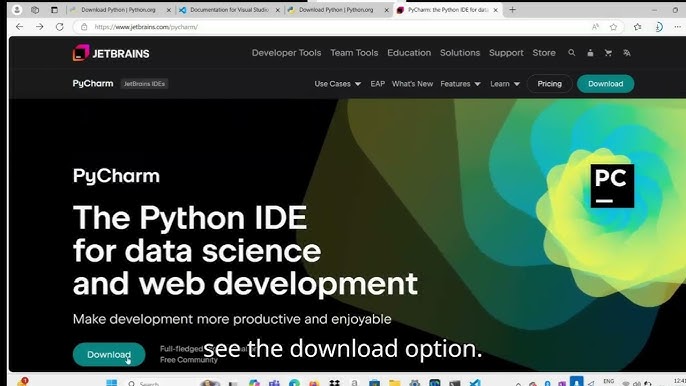Image resolution: width=686 pixels, height=386 pixels.
Task: Select the PyCharm Python IDE tab
Action: (x=447, y=10)
